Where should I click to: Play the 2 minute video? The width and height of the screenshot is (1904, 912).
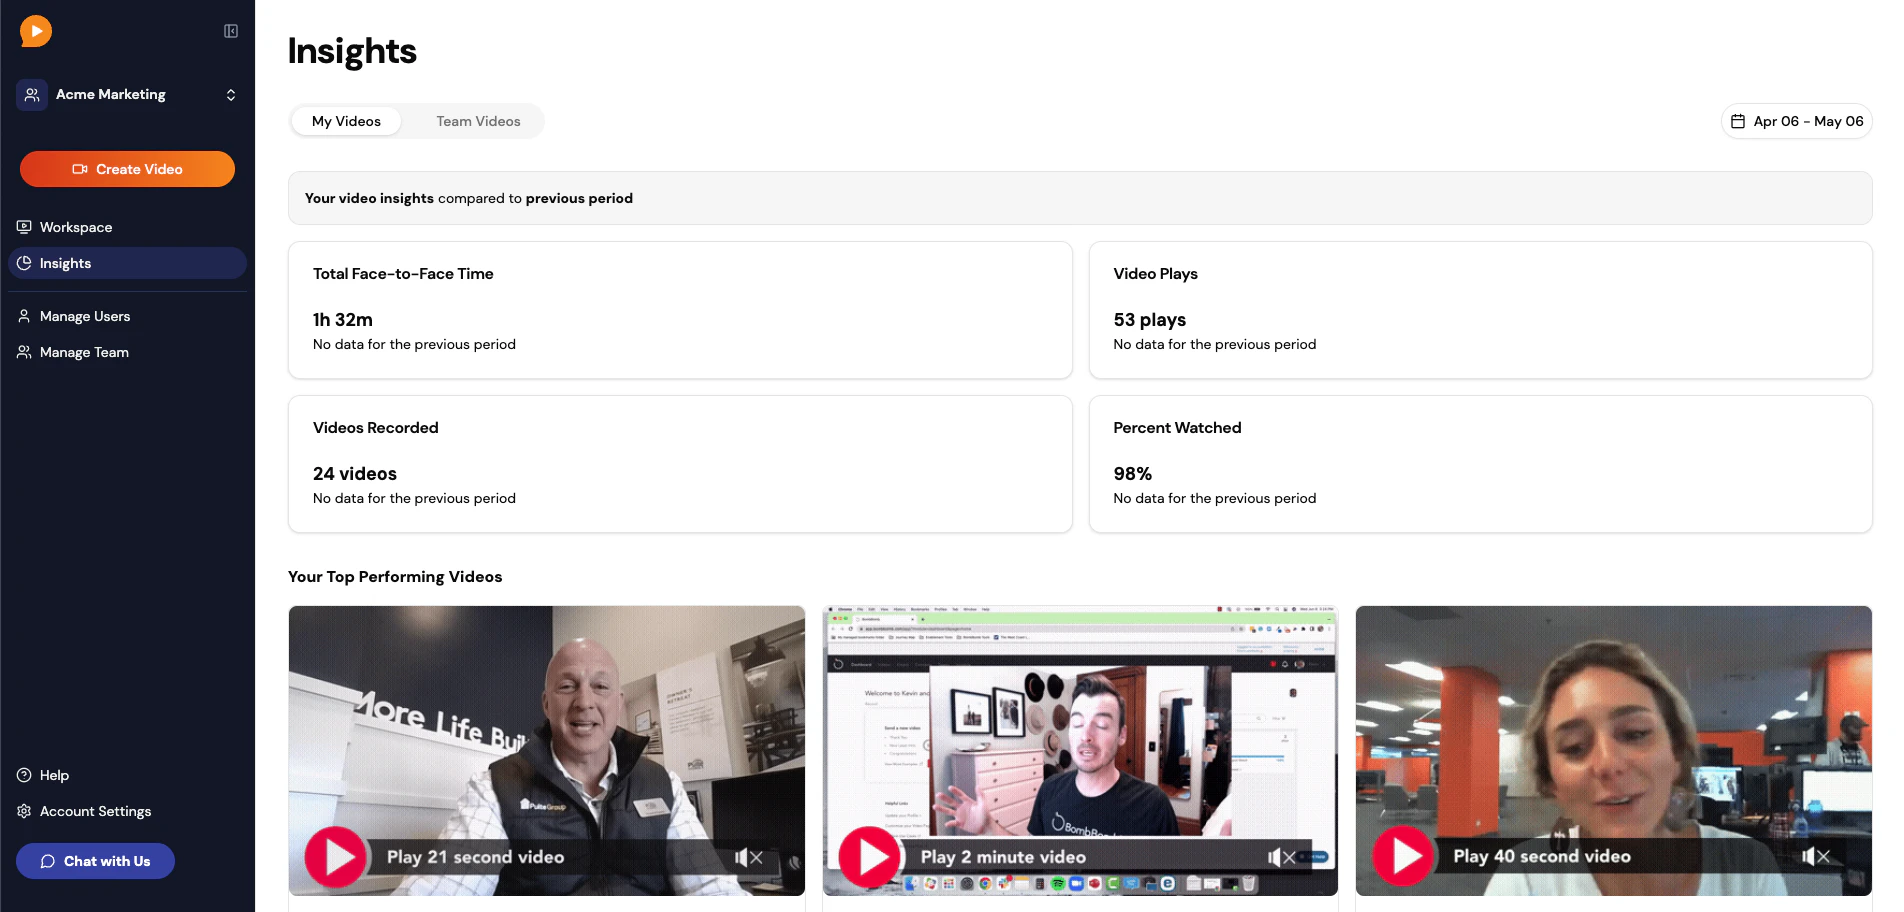tap(869, 857)
